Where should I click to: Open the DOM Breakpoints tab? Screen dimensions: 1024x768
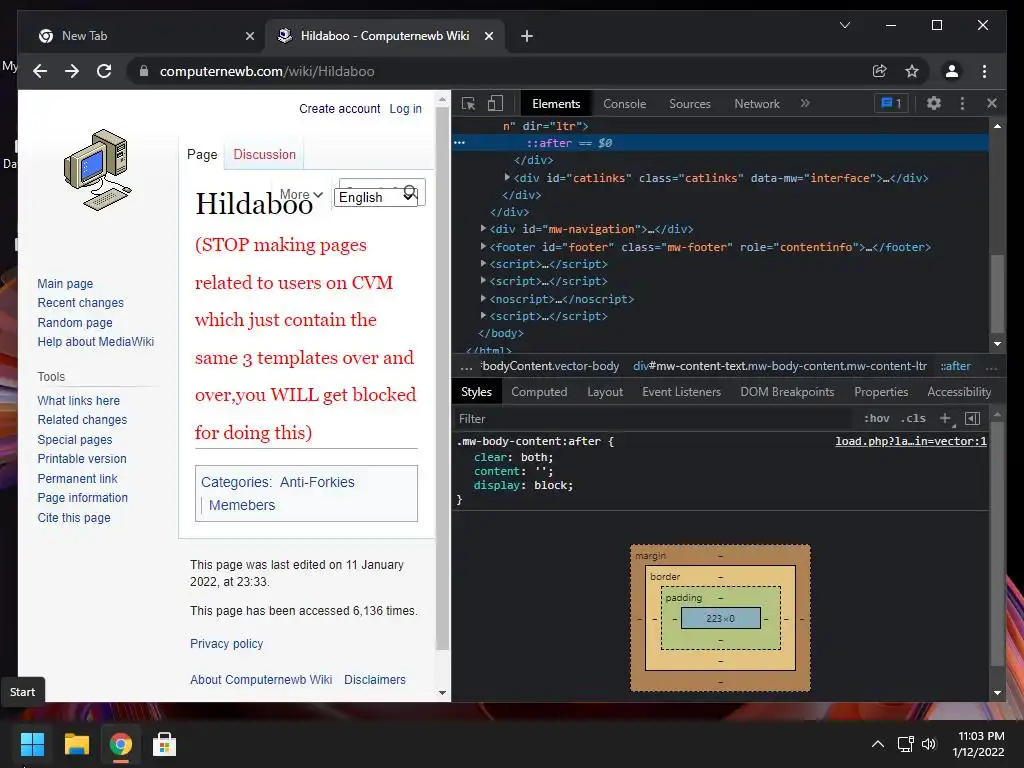click(x=787, y=391)
